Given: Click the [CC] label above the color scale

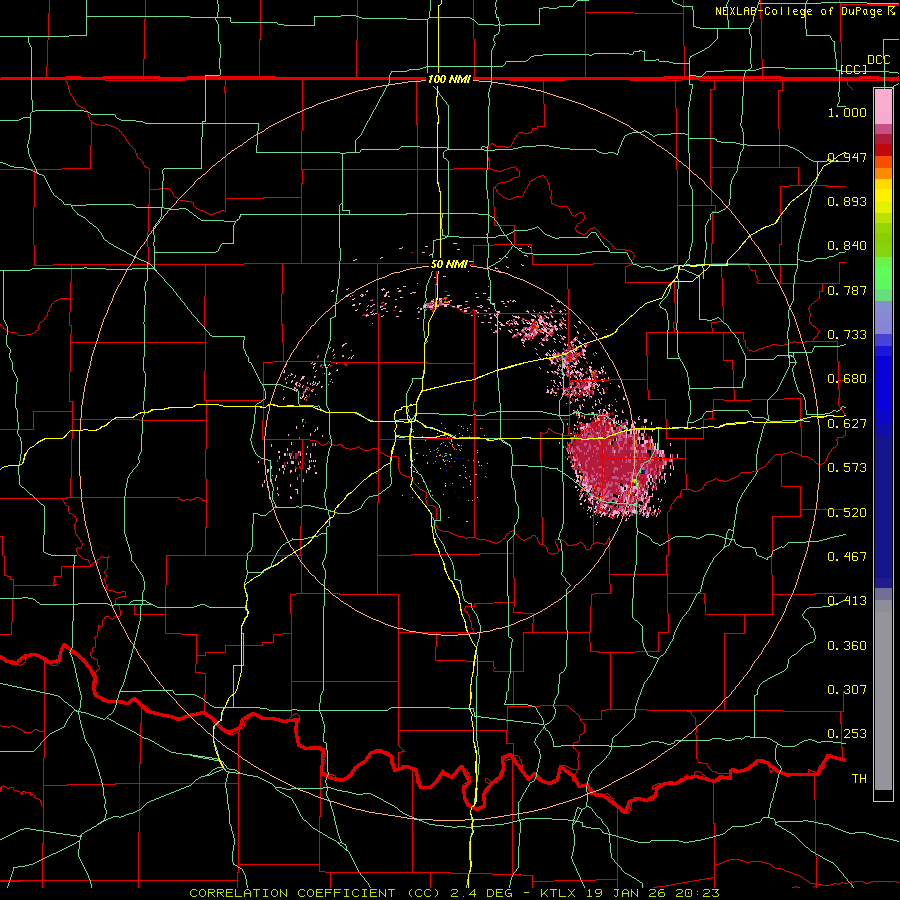Looking at the screenshot, I should [854, 69].
